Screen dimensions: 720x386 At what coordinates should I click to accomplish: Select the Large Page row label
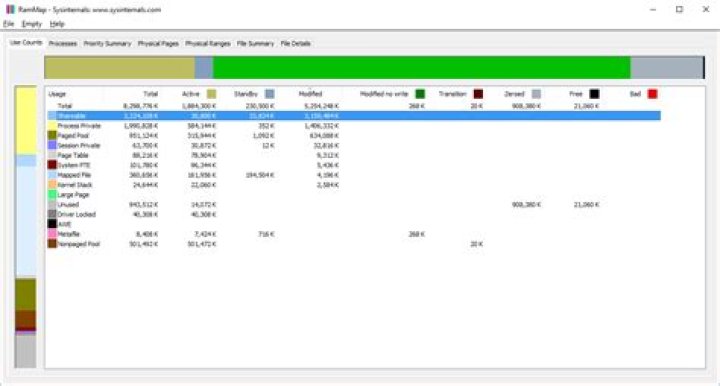click(73, 195)
